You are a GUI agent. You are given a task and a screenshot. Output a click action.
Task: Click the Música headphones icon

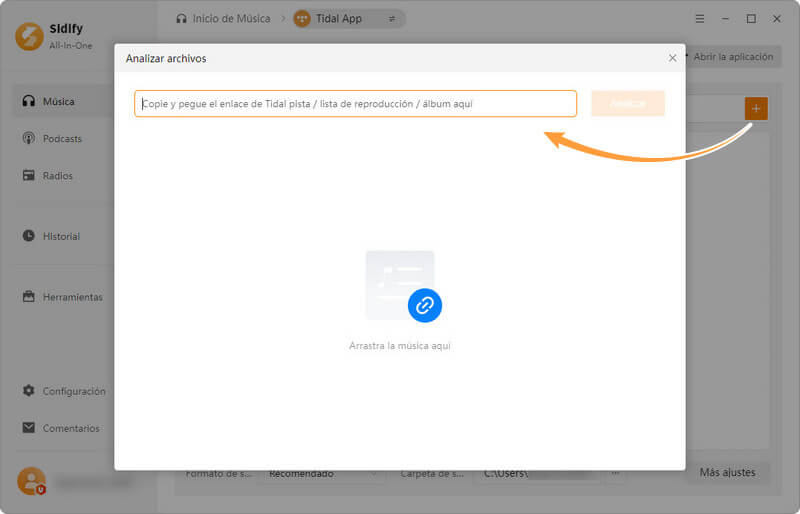(29, 101)
